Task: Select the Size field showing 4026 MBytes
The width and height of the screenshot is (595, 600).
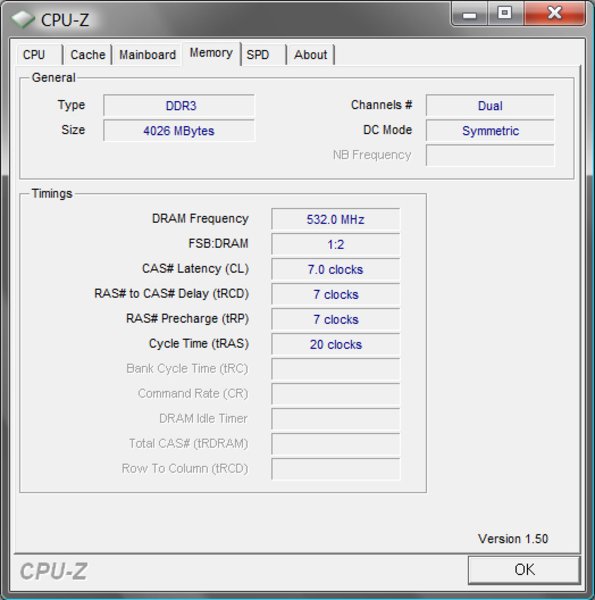Action: click(179, 130)
